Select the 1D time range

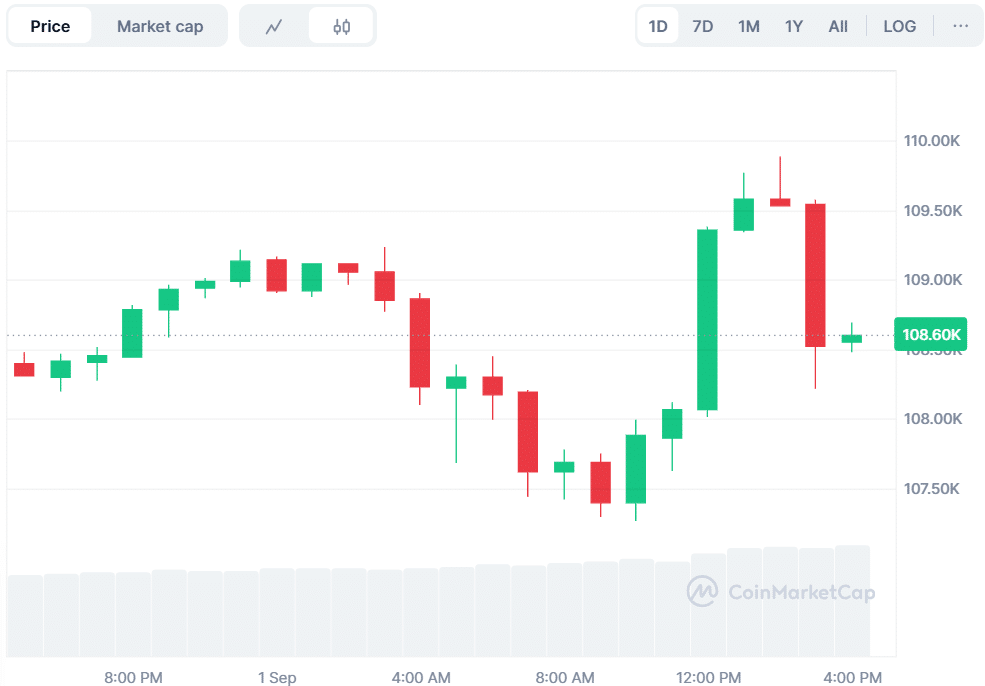click(658, 26)
